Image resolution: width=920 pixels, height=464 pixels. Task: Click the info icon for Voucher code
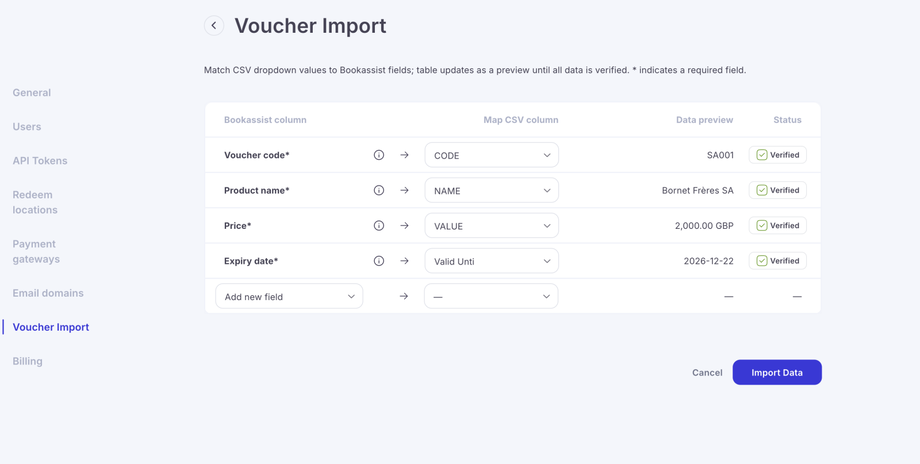(x=379, y=155)
